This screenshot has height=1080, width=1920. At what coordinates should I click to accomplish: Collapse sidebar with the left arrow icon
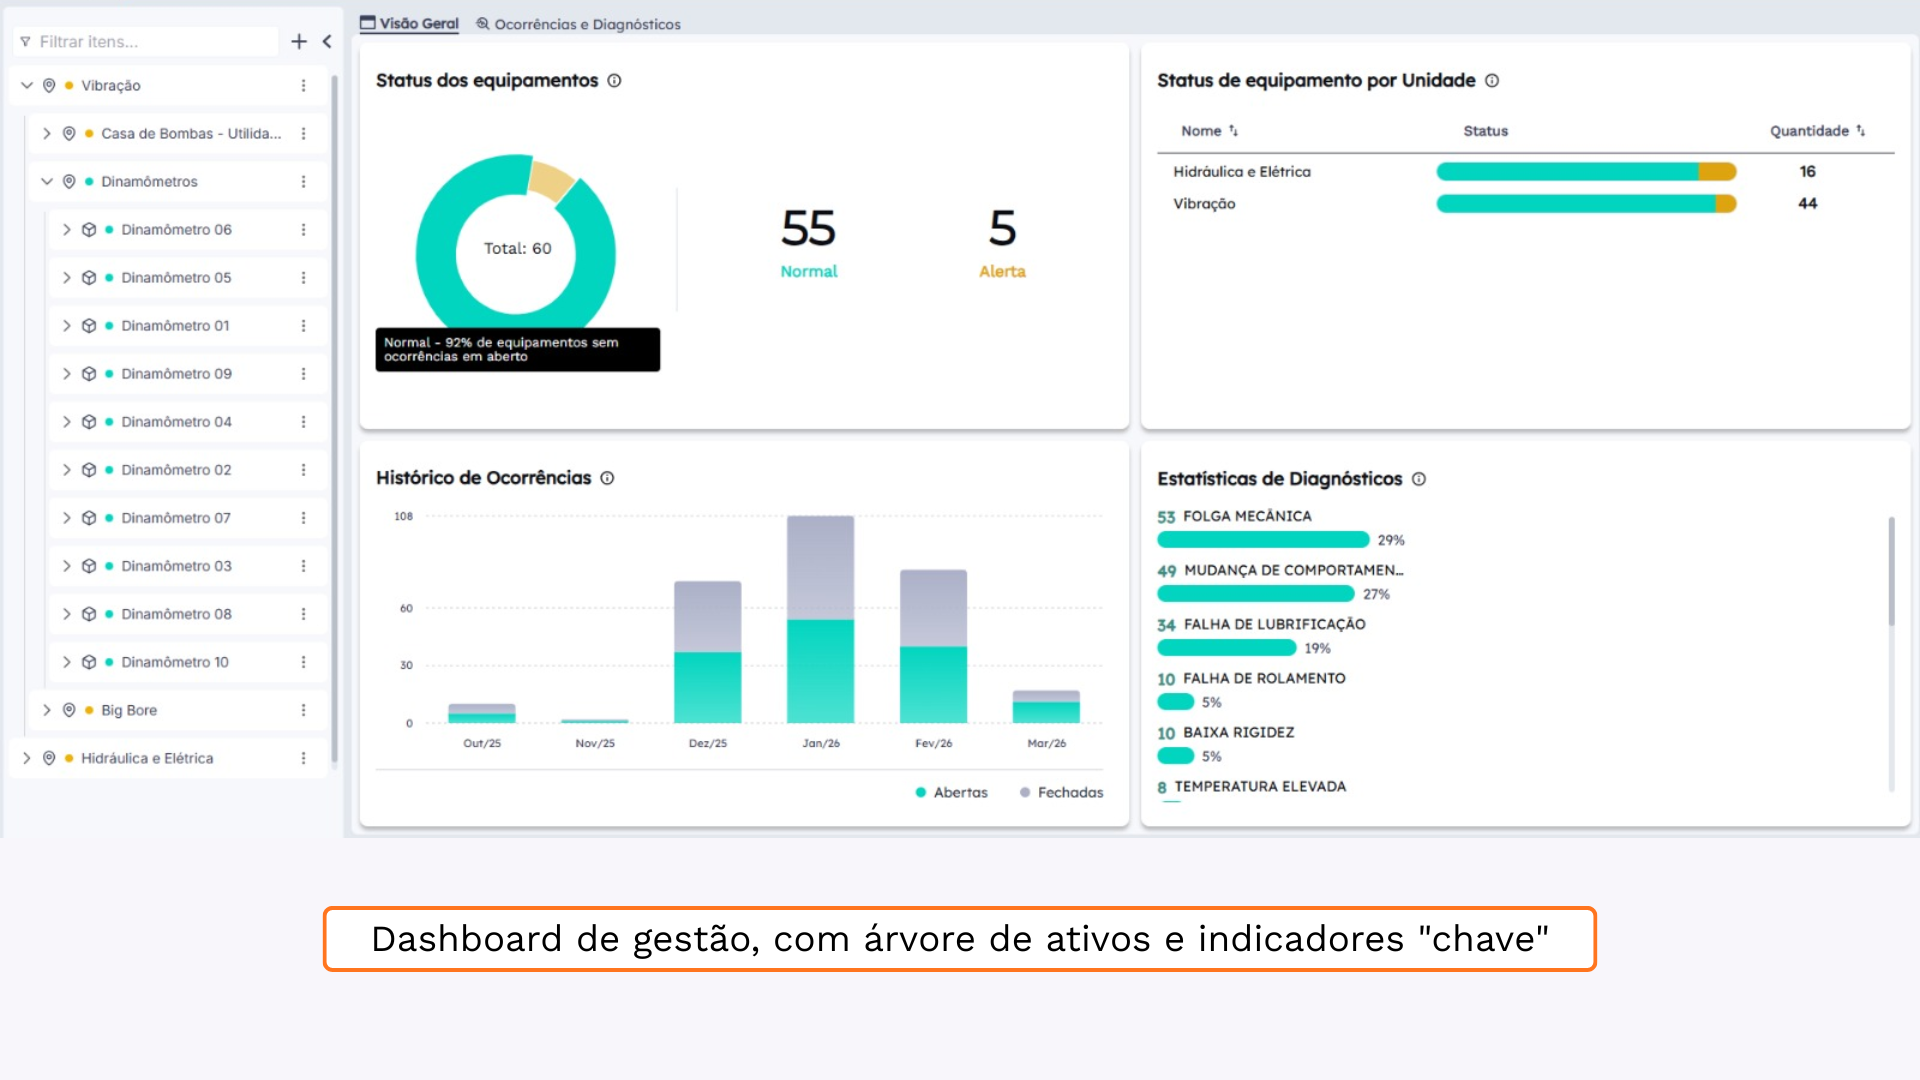(327, 41)
